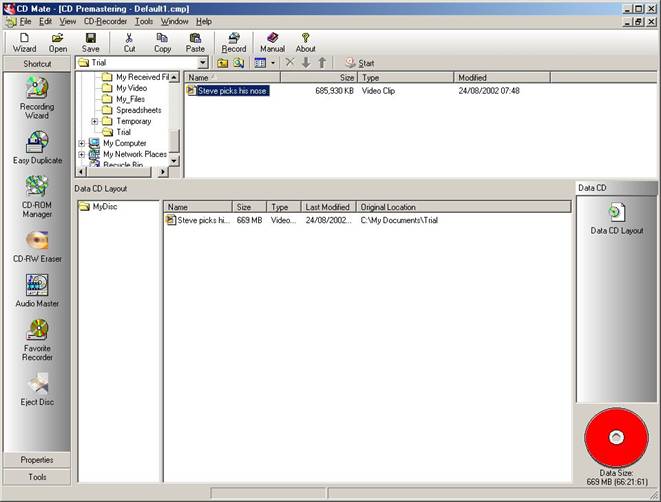Open the Recording Wizard shortcut
This screenshot has width=661, height=502.
[x=37, y=92]
